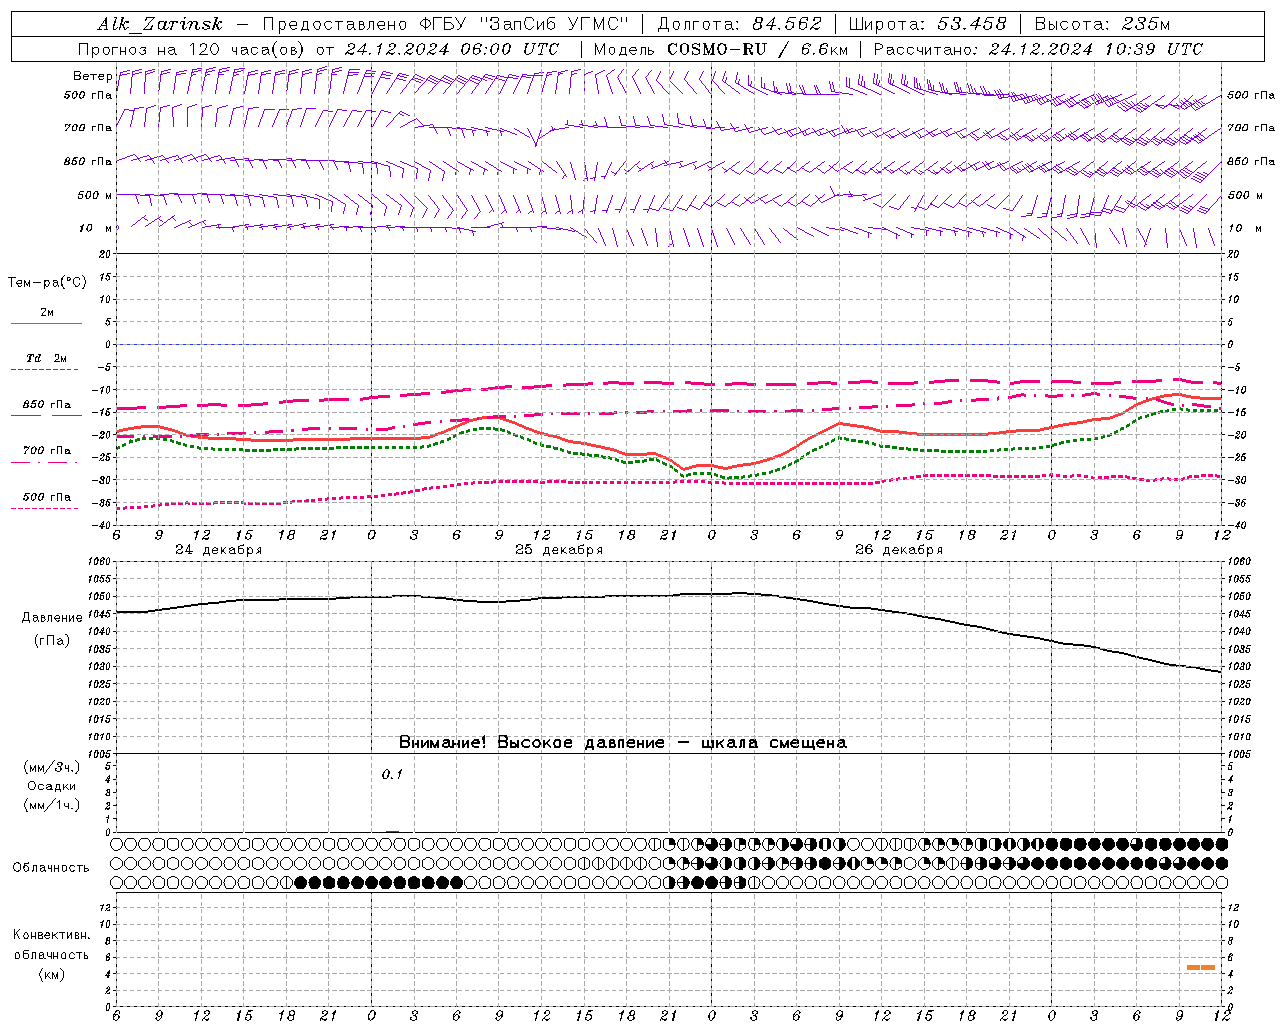This screenshot has height=1024, width=1280.
Task: Click the orange convective cloud marker
Action: click(x=1201, y=967)
